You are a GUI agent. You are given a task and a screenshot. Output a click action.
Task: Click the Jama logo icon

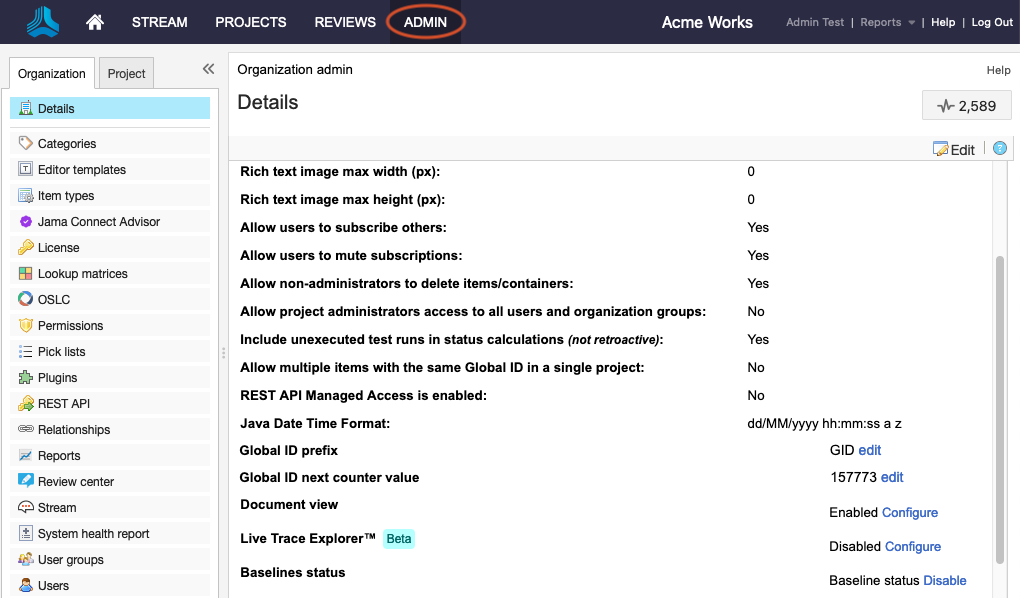(42, 22)
